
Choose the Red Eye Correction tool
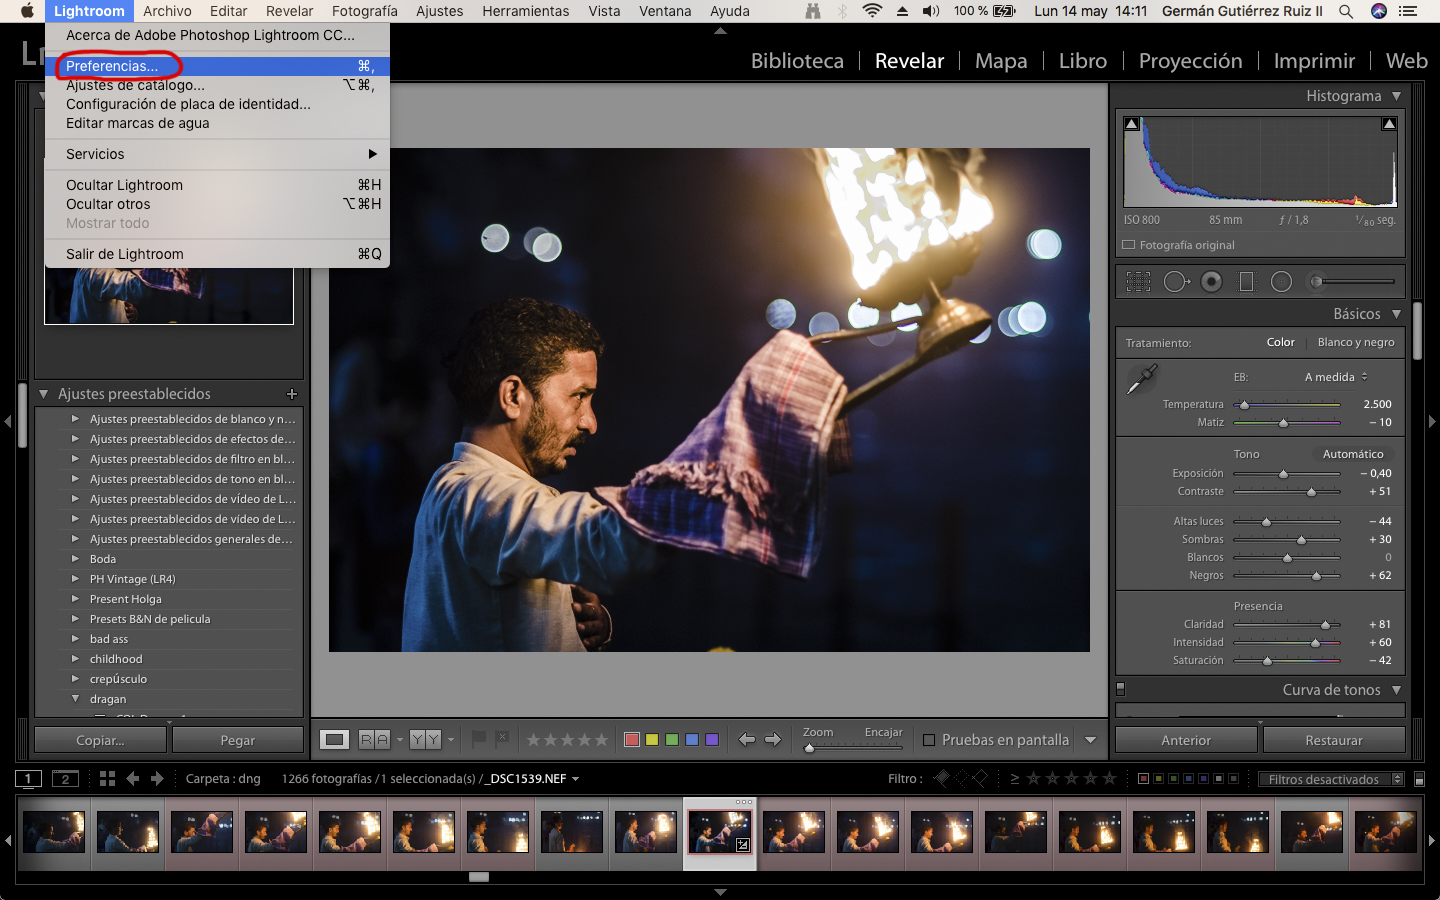(1211, 282)
